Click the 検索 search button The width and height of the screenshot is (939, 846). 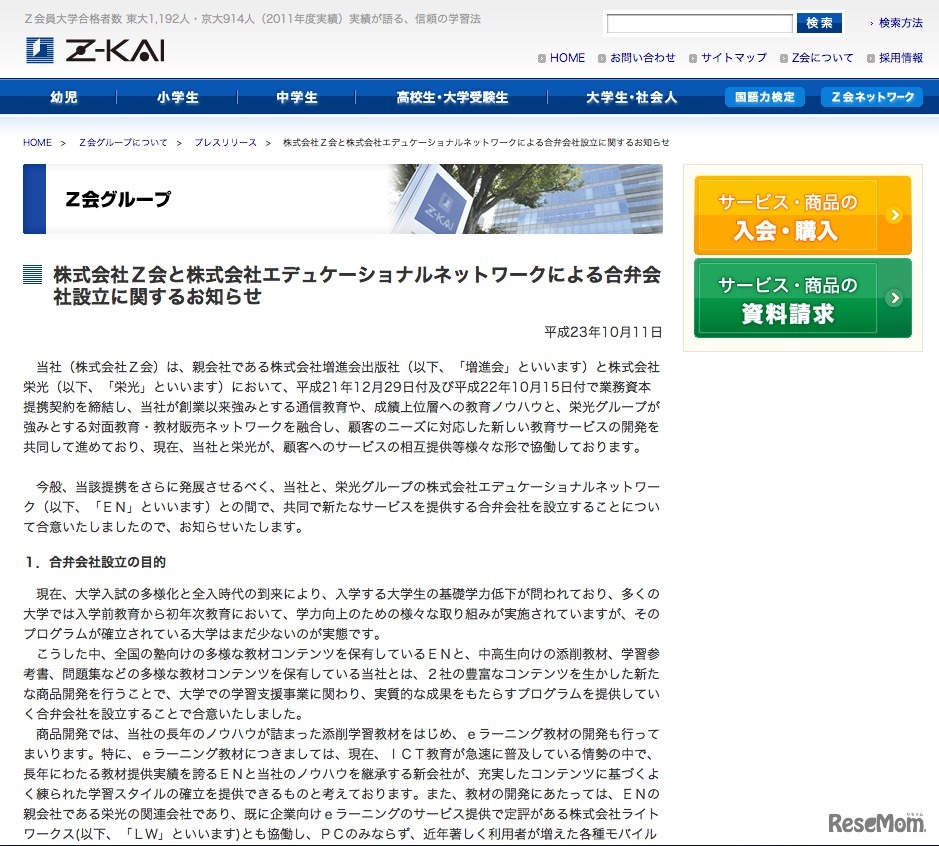(819, 23)
